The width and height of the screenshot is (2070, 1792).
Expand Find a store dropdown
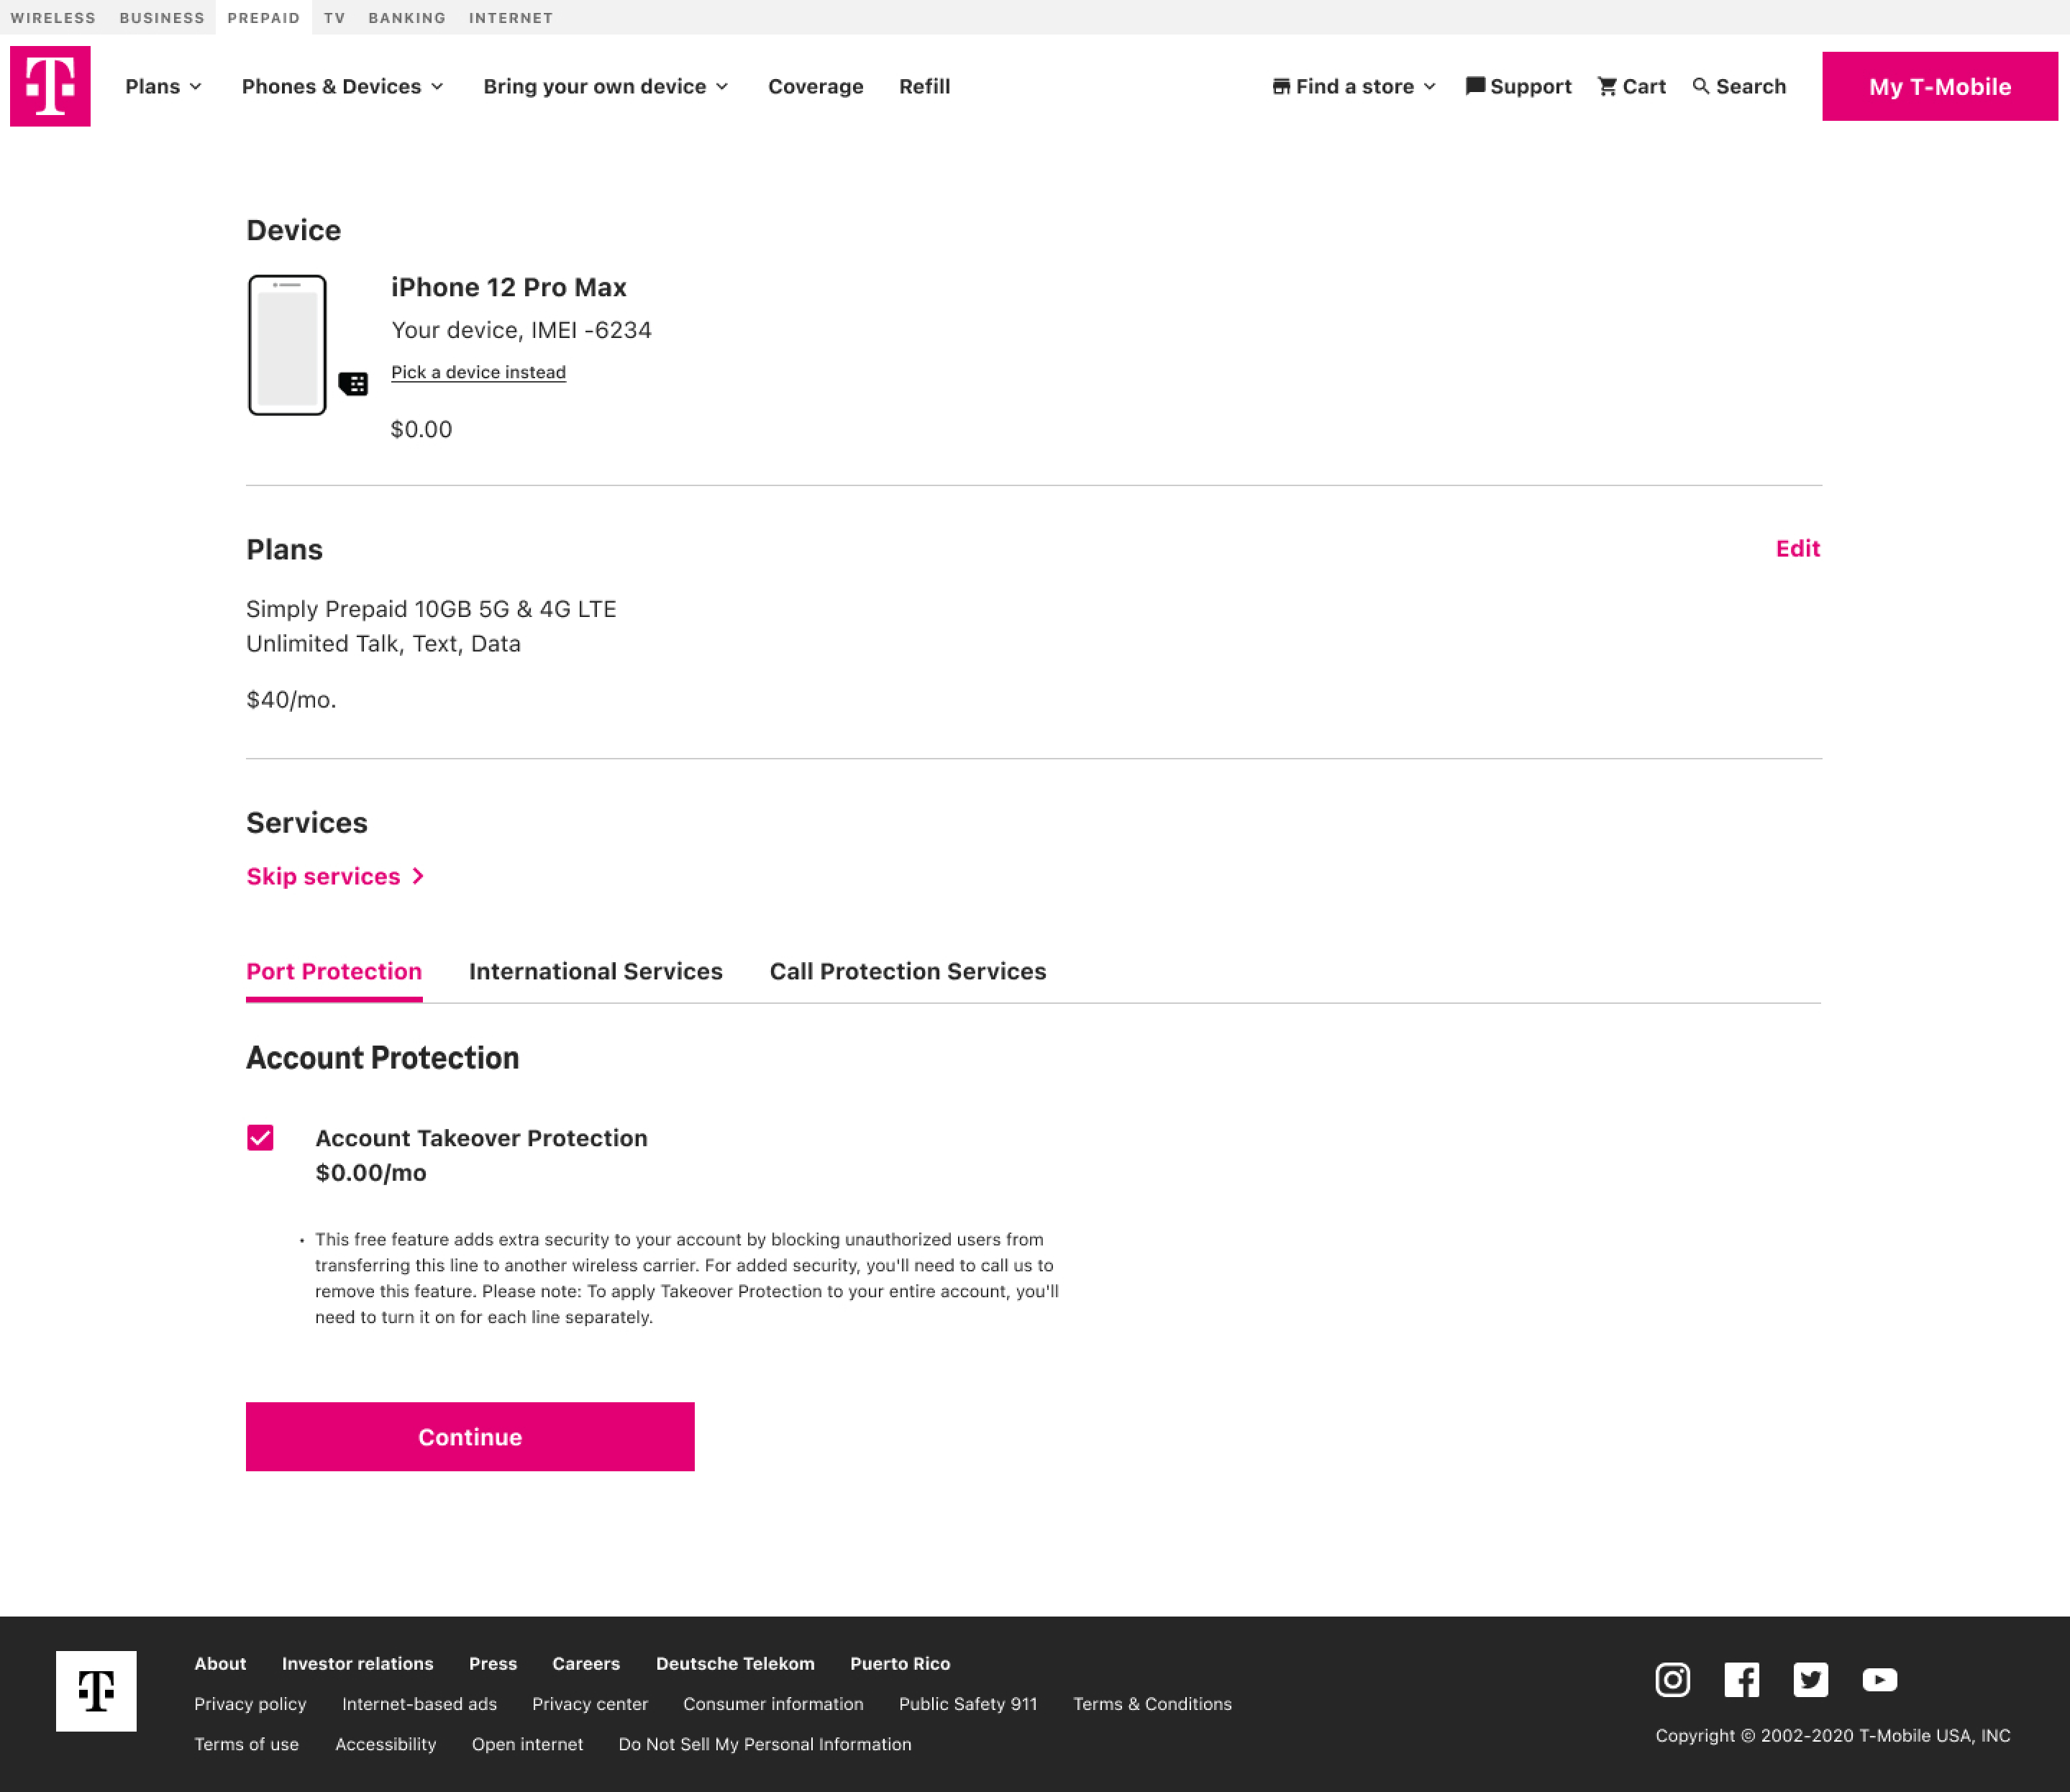[x=1354, y=87]
